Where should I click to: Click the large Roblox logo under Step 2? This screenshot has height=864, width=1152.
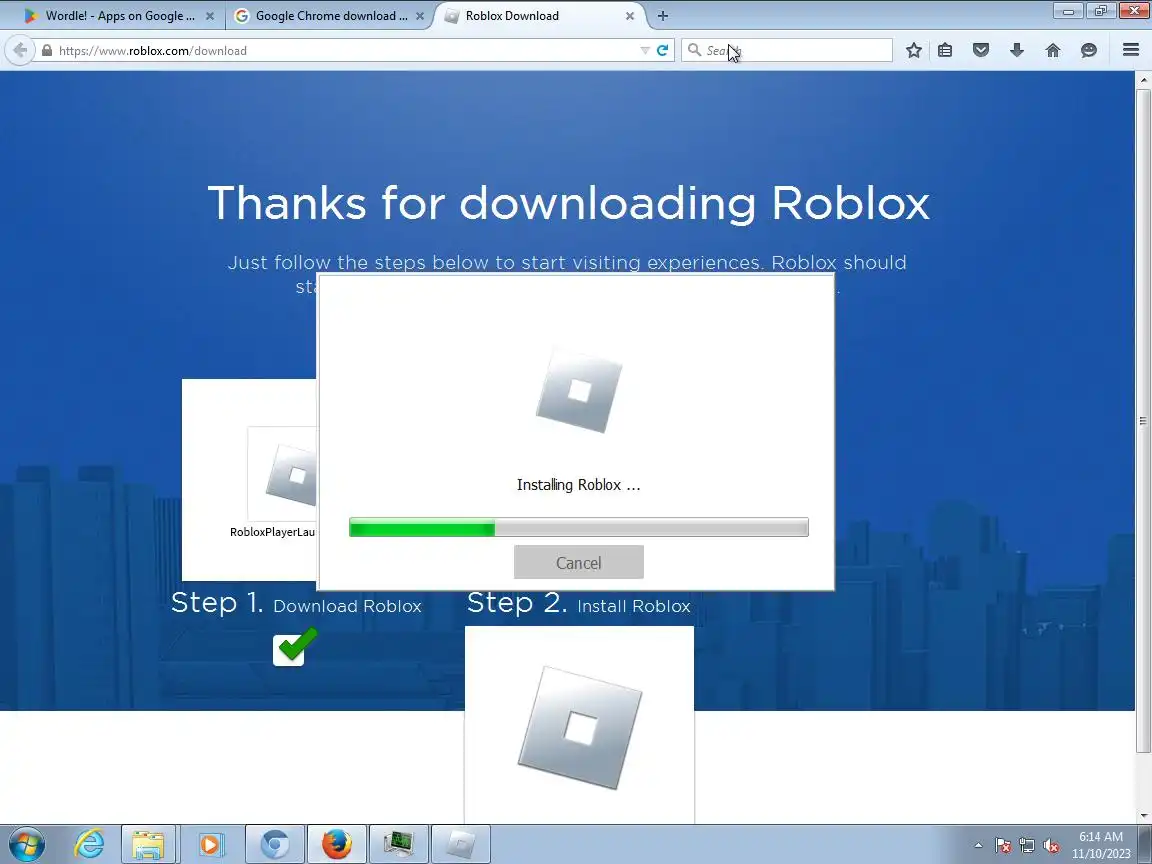(580, 727)
